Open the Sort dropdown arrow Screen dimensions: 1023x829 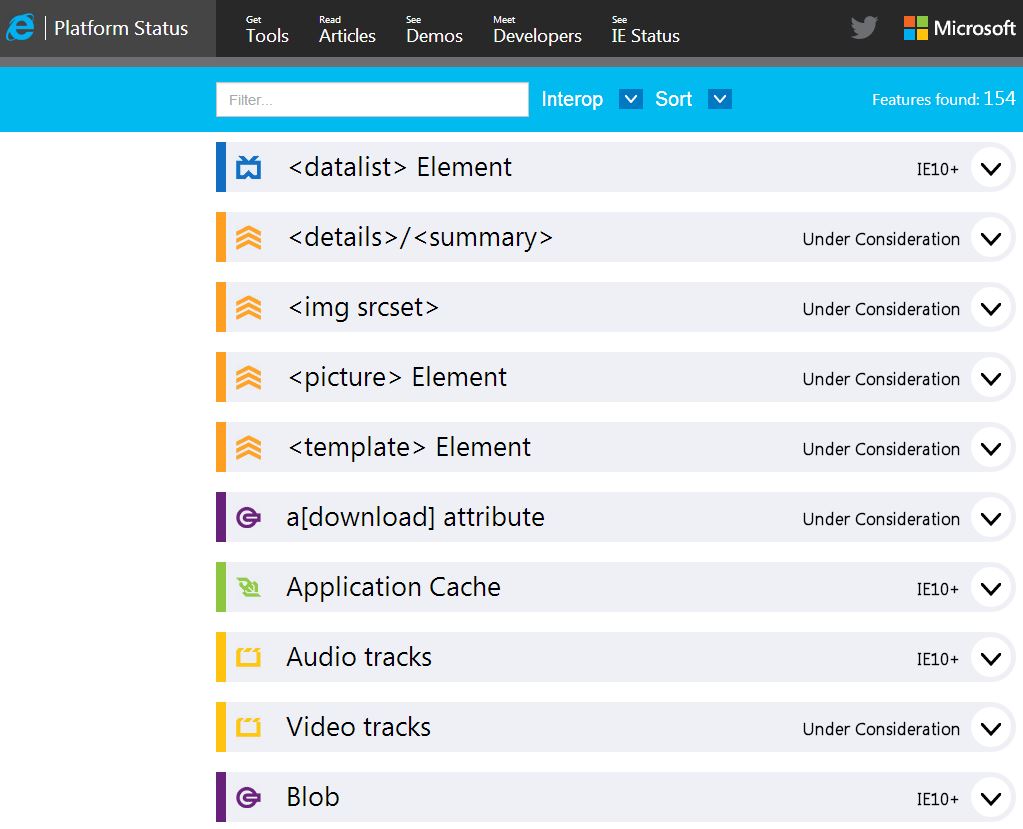[720, 99]
